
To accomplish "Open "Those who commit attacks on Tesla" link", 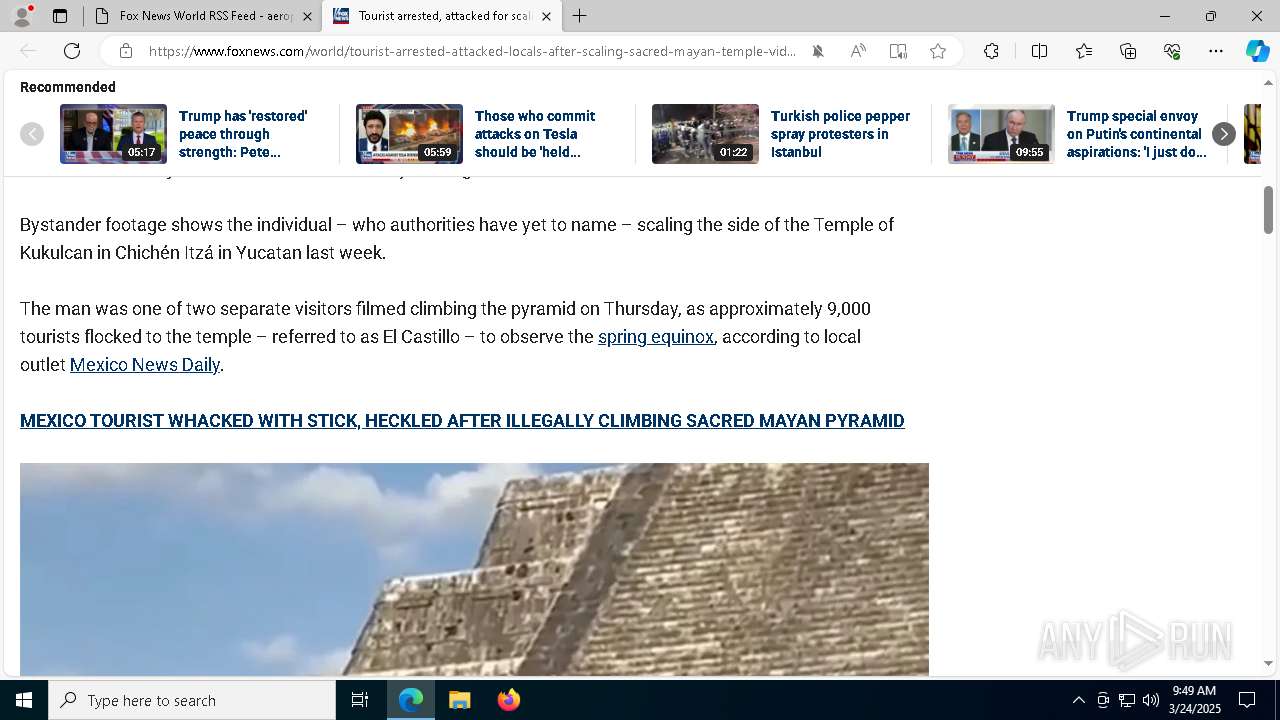I will pos(535,134).
